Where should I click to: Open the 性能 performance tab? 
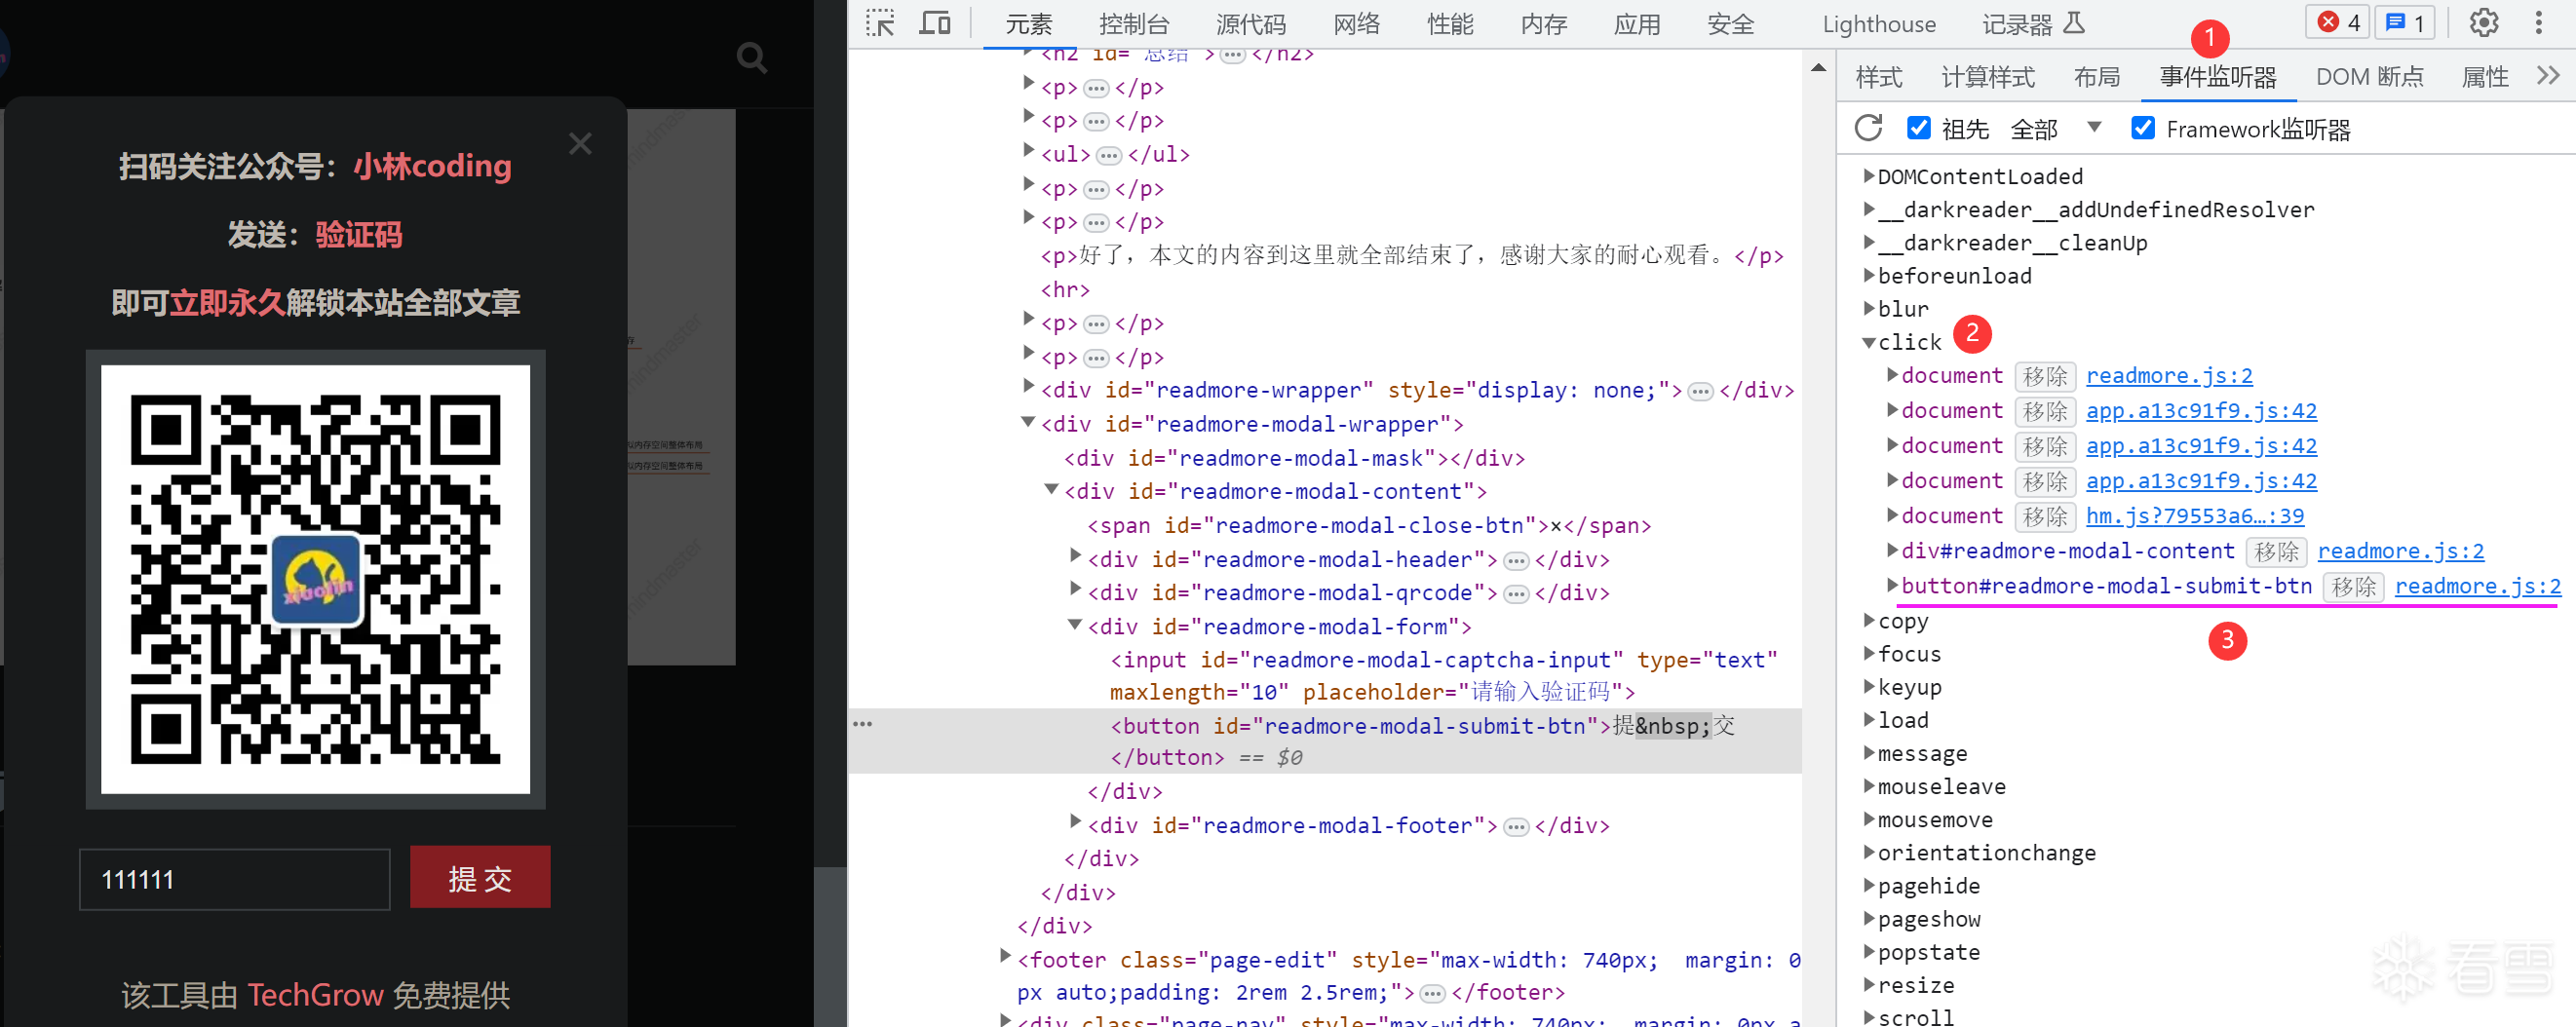pos(1450,24)
